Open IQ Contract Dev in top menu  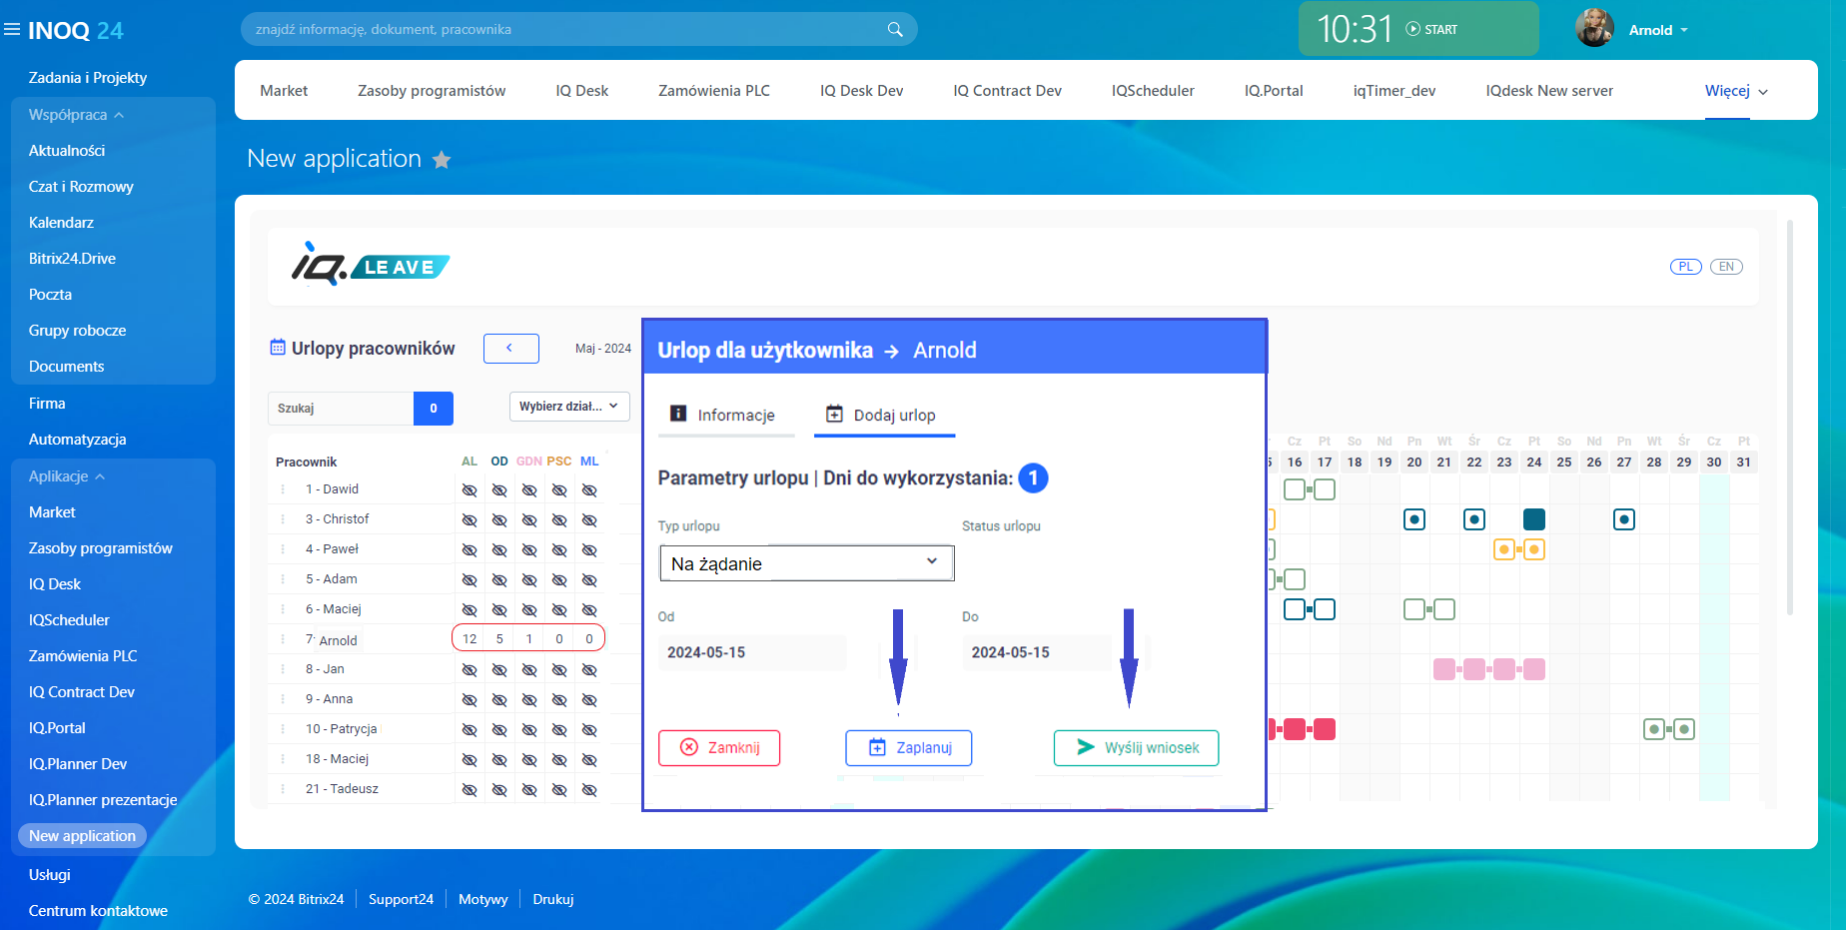(x=1007, y=91)
